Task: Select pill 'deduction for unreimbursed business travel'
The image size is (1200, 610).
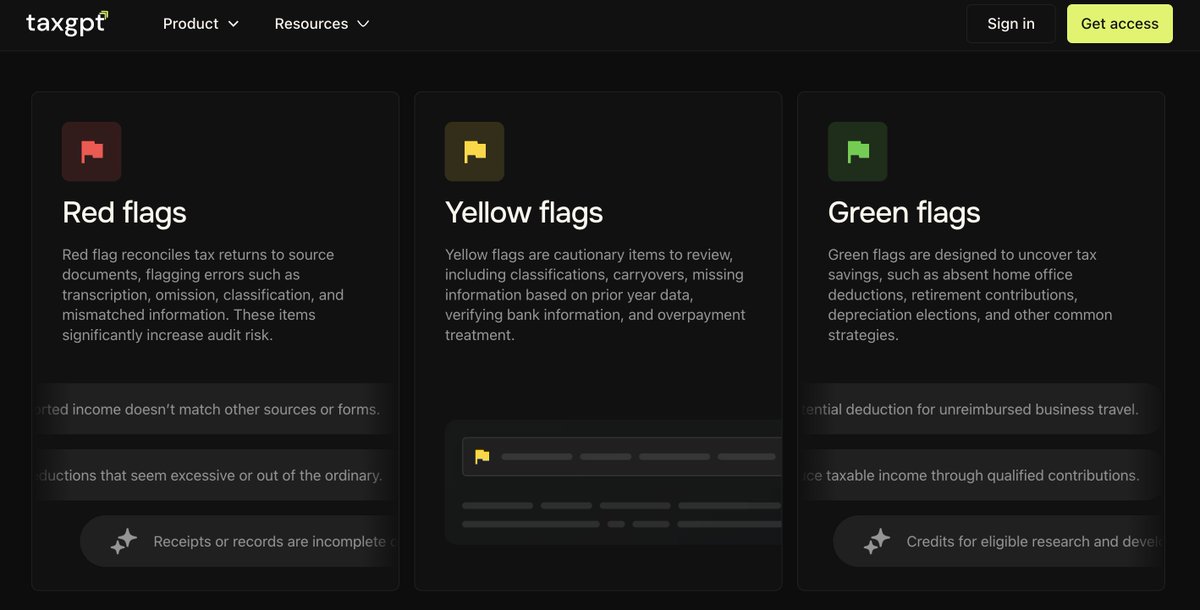Action: (981, 409)
